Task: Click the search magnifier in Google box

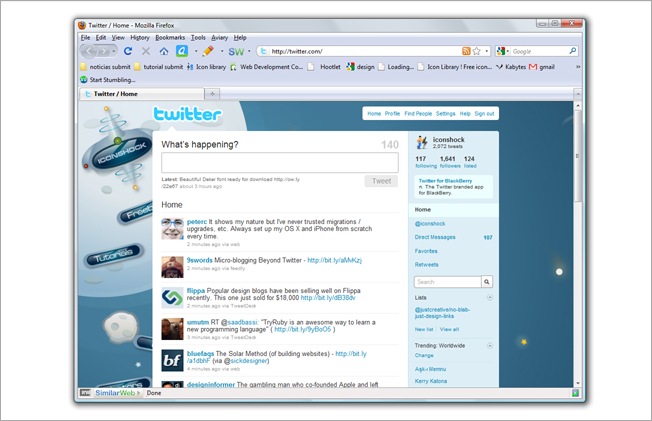Action: pyautogui.click(x=573, y=51)
